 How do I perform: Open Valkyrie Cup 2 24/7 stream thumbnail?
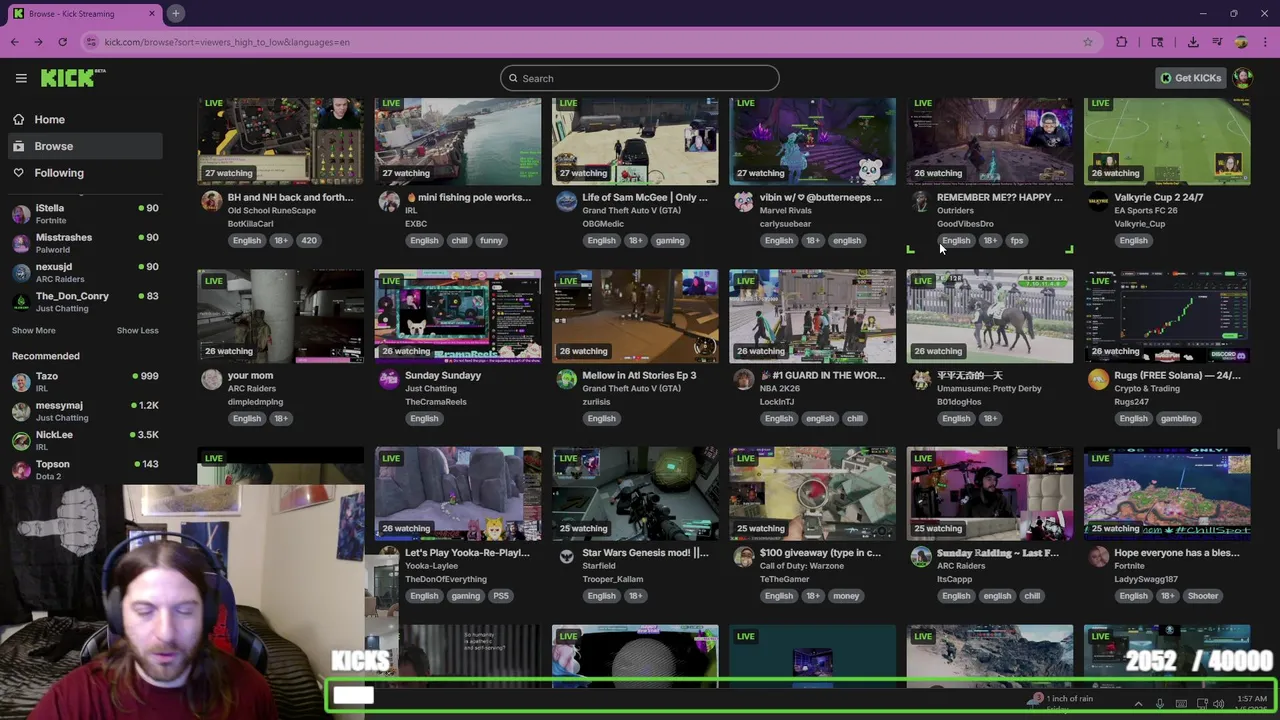pos(1167,141)
